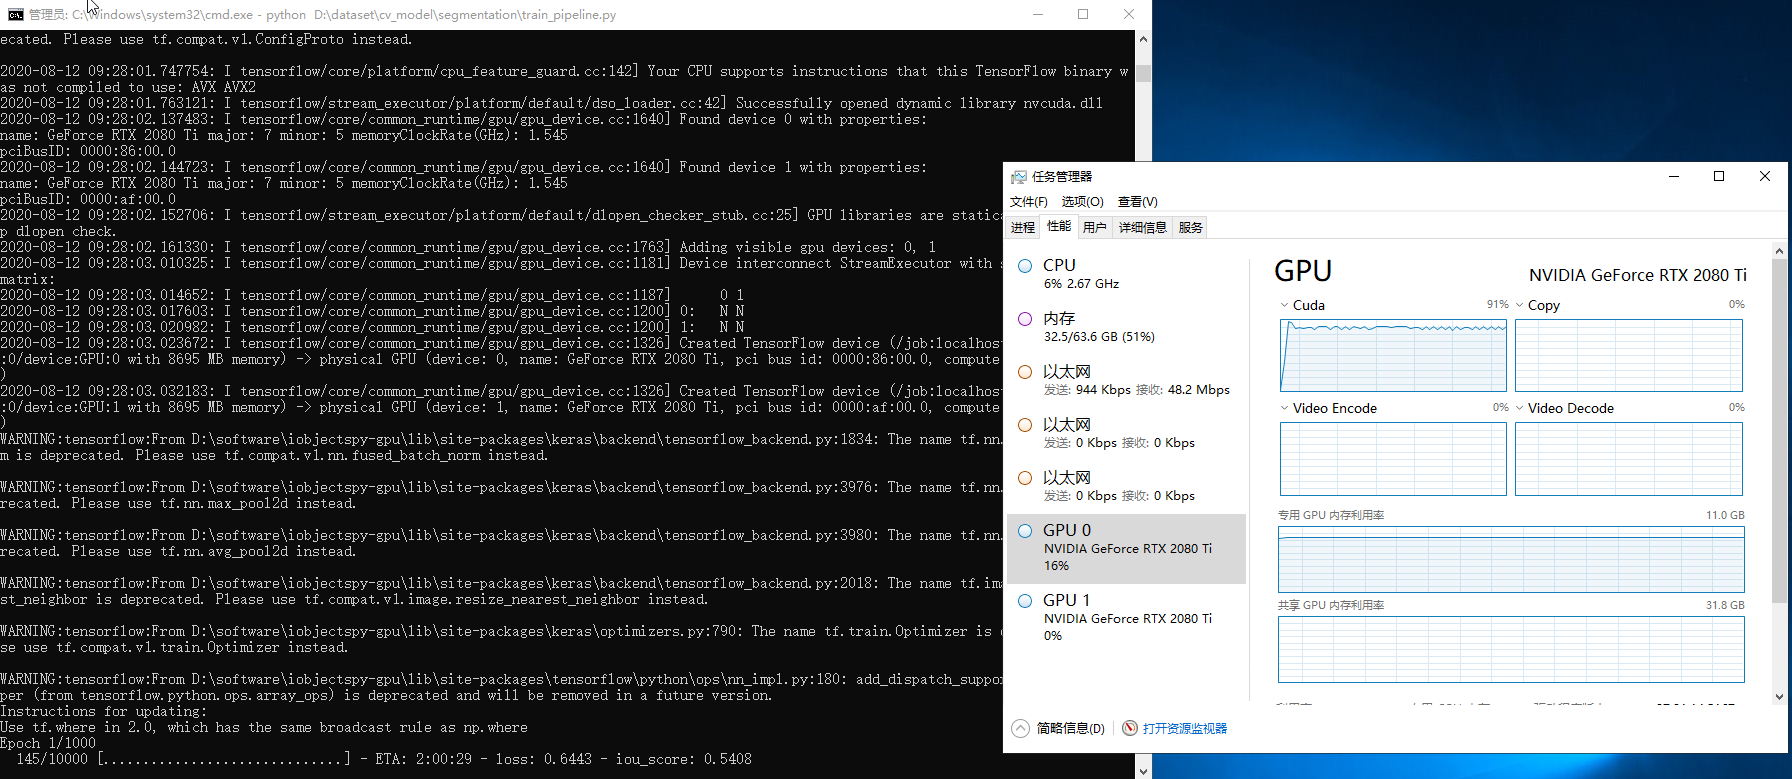Click the 专用 GPU 内存利用率 graph
1792x779 pixels.
click(1511, 560)
